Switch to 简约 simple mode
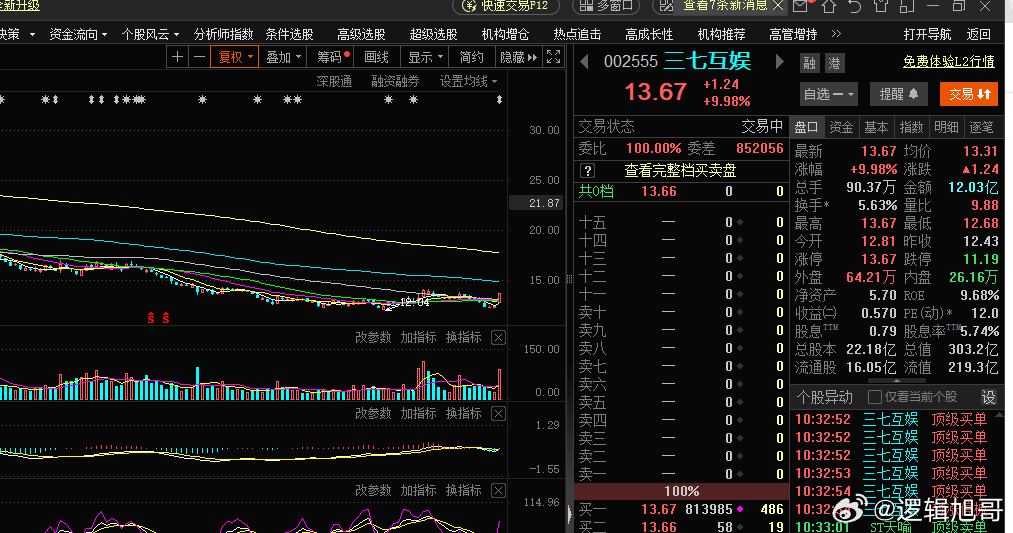 pos(471,57)
